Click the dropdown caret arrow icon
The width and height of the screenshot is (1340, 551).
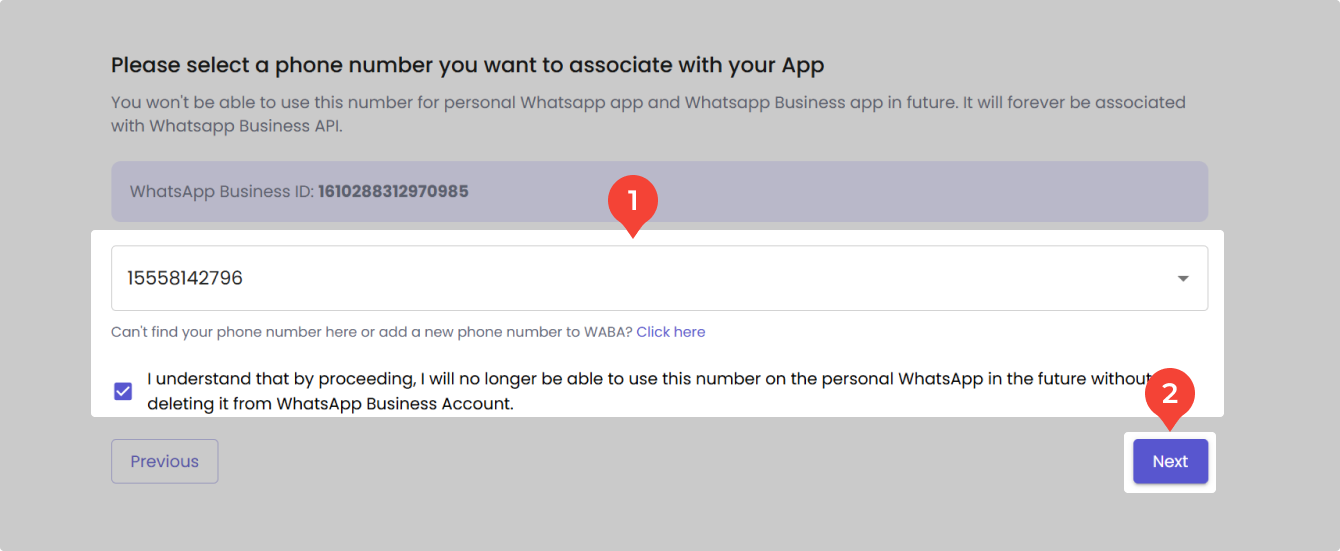coord(1183,279)
